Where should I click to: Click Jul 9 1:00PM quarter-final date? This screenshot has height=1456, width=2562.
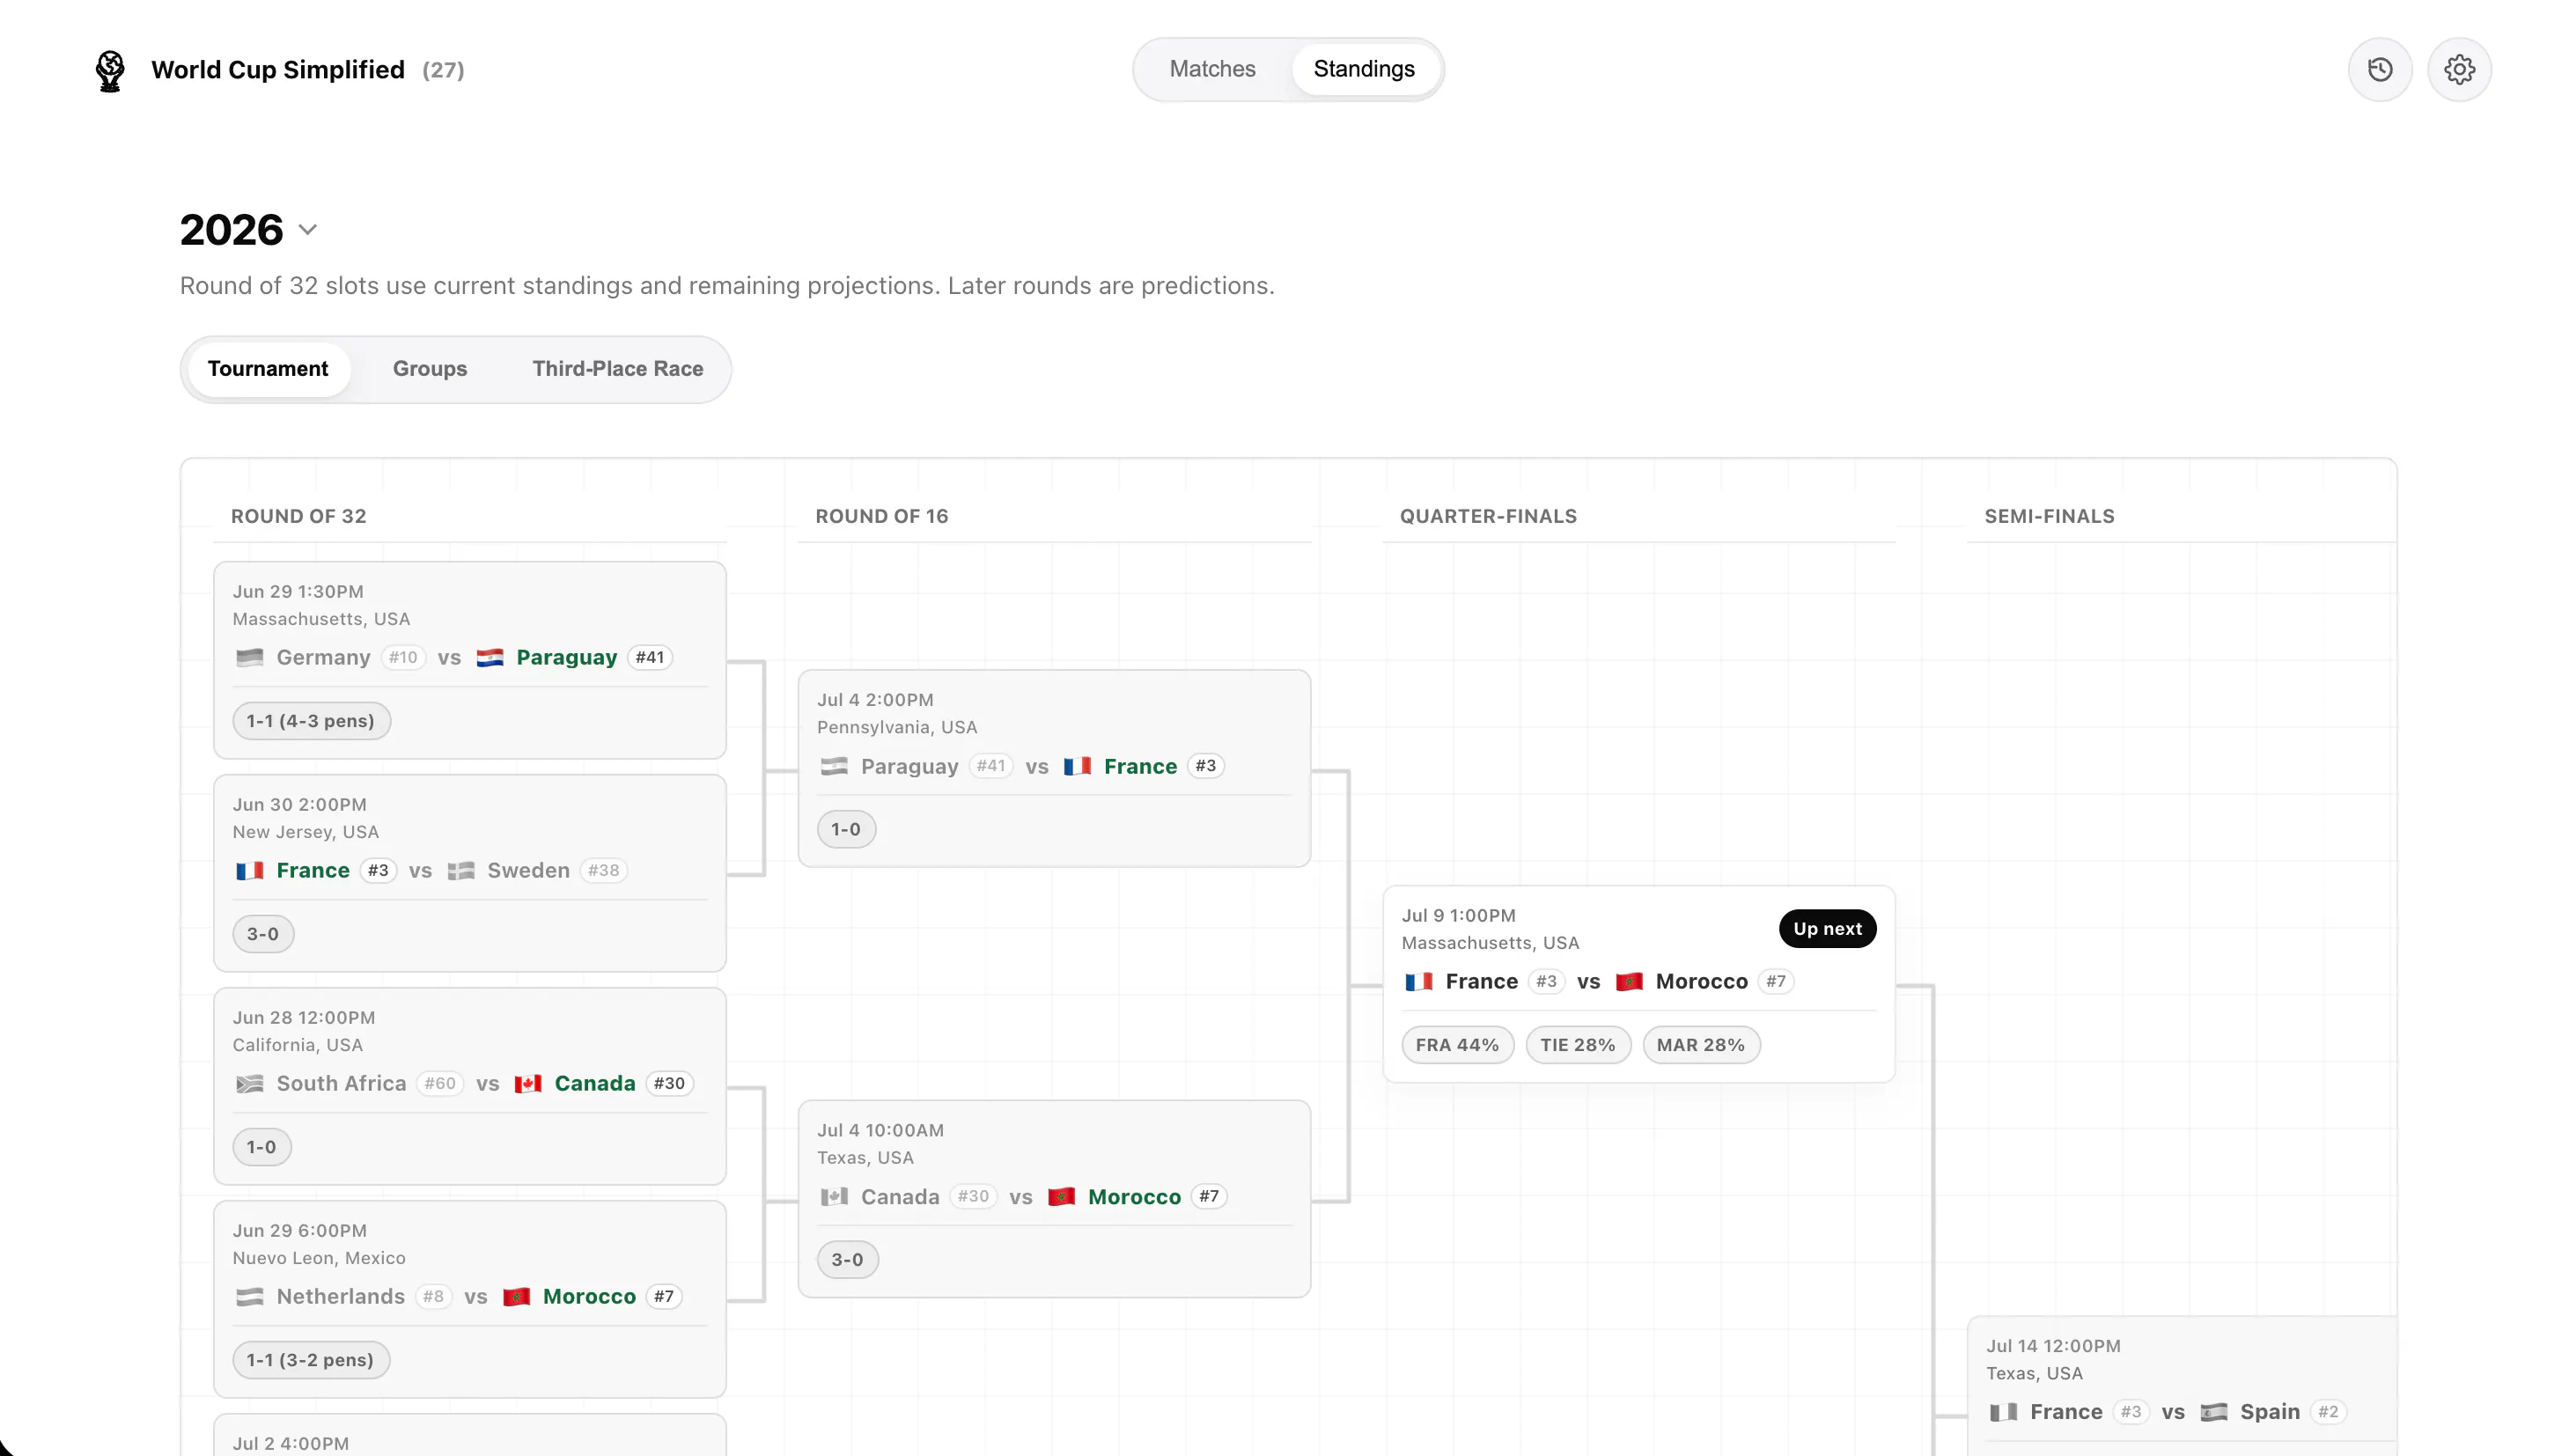pyautogui.click(x=1459, y=915)
